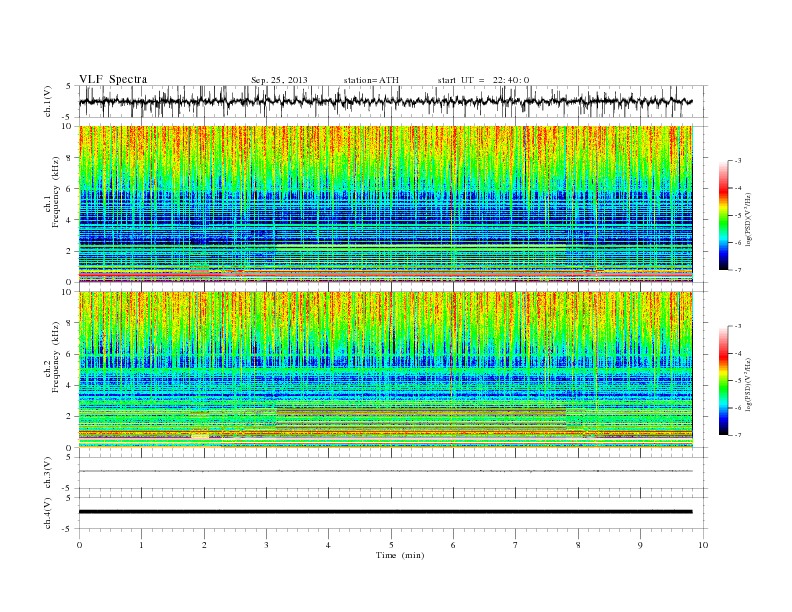Click the "4" tick on the time axis

329,545
